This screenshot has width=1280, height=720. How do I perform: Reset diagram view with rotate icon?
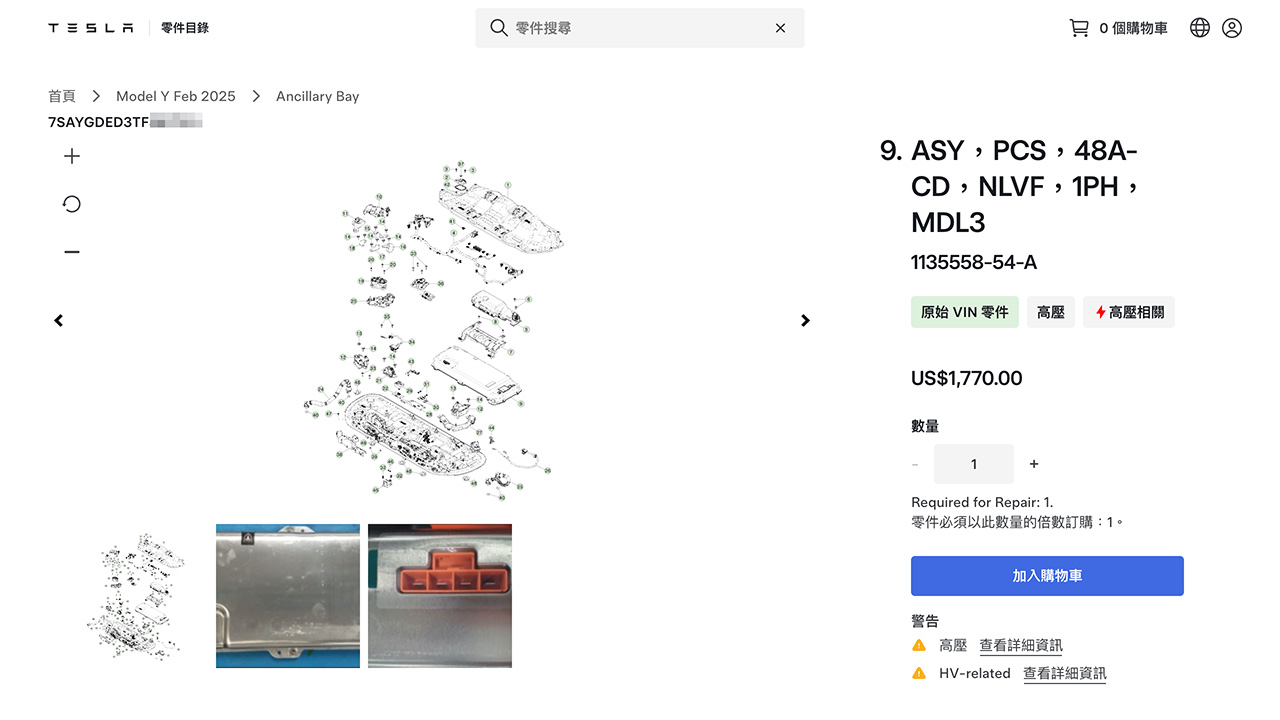pos(72,204)
